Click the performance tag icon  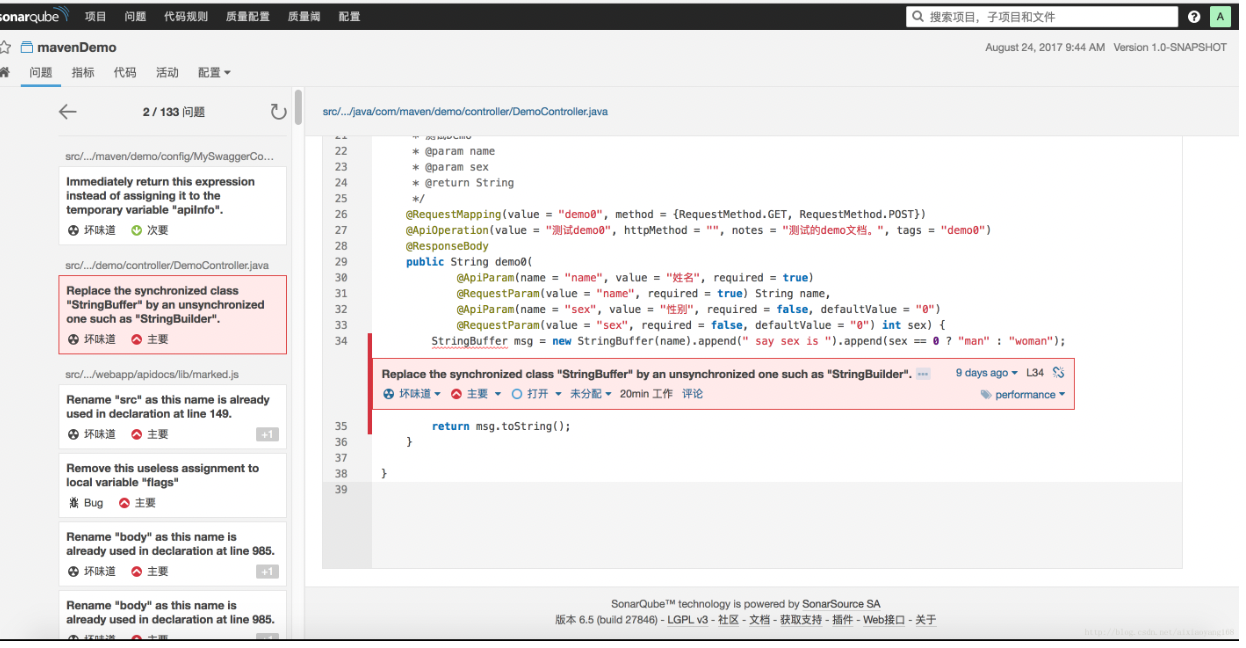(x=986, y=395)
